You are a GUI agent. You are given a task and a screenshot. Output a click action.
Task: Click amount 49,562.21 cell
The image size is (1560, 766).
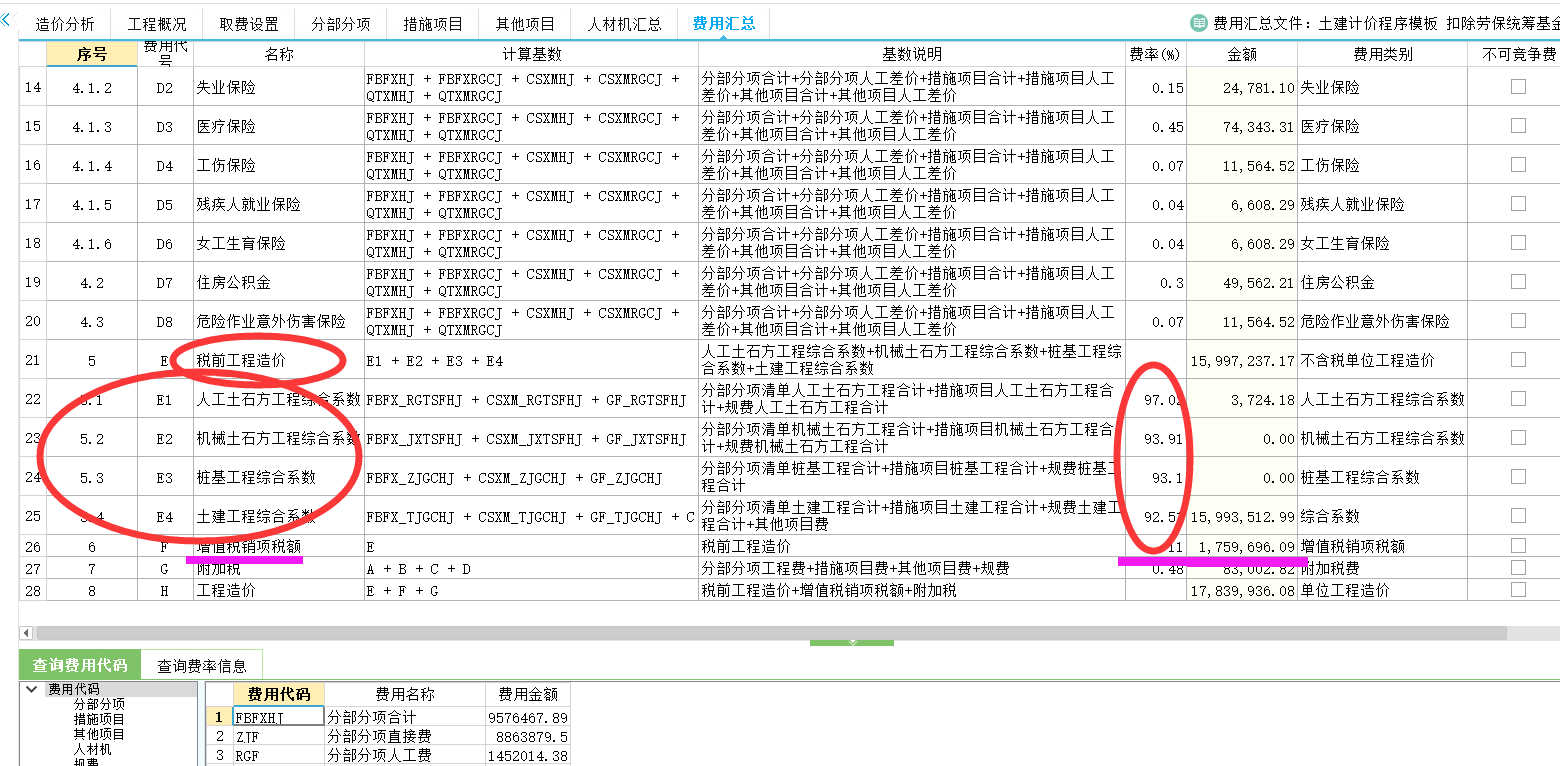(x=1242, y=282)
